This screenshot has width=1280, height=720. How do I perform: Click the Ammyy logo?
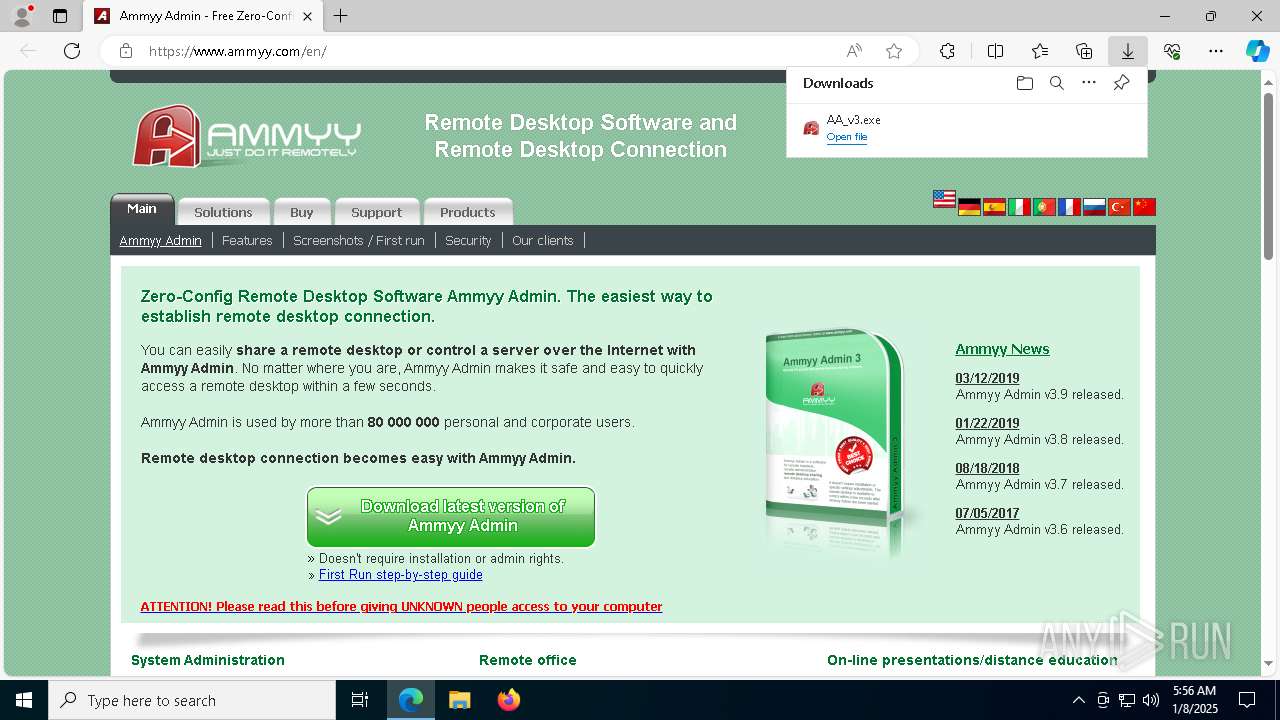click(246, 136)
